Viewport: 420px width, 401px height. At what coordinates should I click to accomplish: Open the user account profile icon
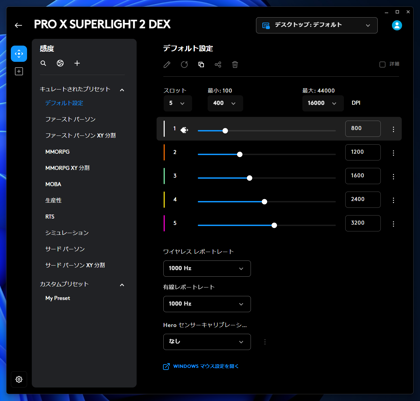point(397,25)
